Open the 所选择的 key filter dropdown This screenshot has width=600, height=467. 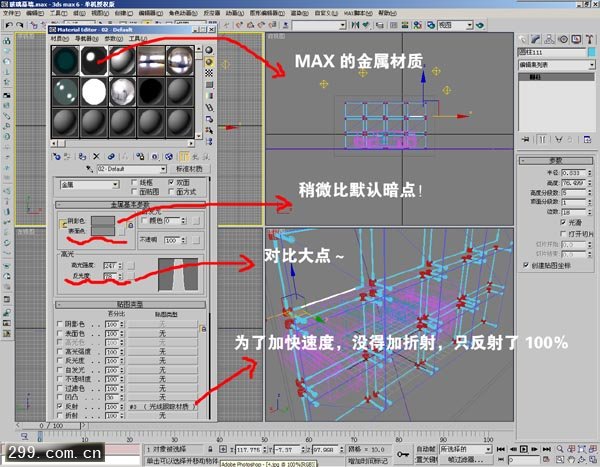pos(466,449)
